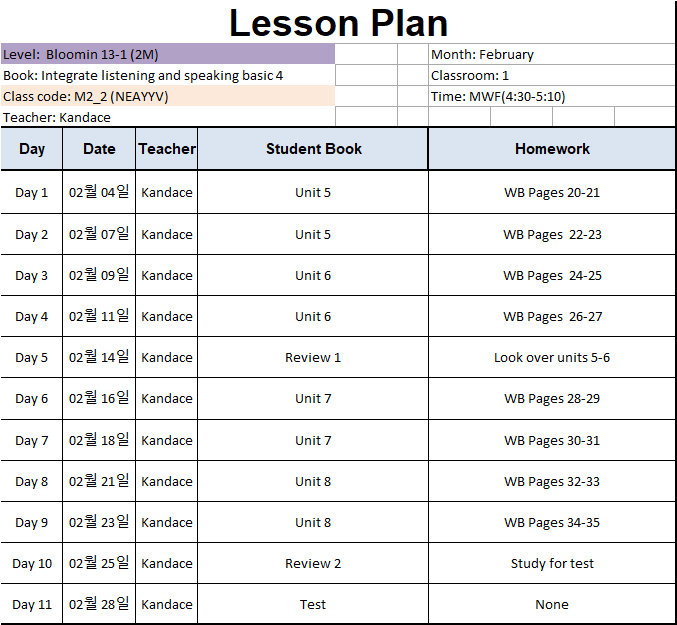Select the 02월 14일 date cell
Viewport: 677px width, 625px height.
click(x=99, y=357)
